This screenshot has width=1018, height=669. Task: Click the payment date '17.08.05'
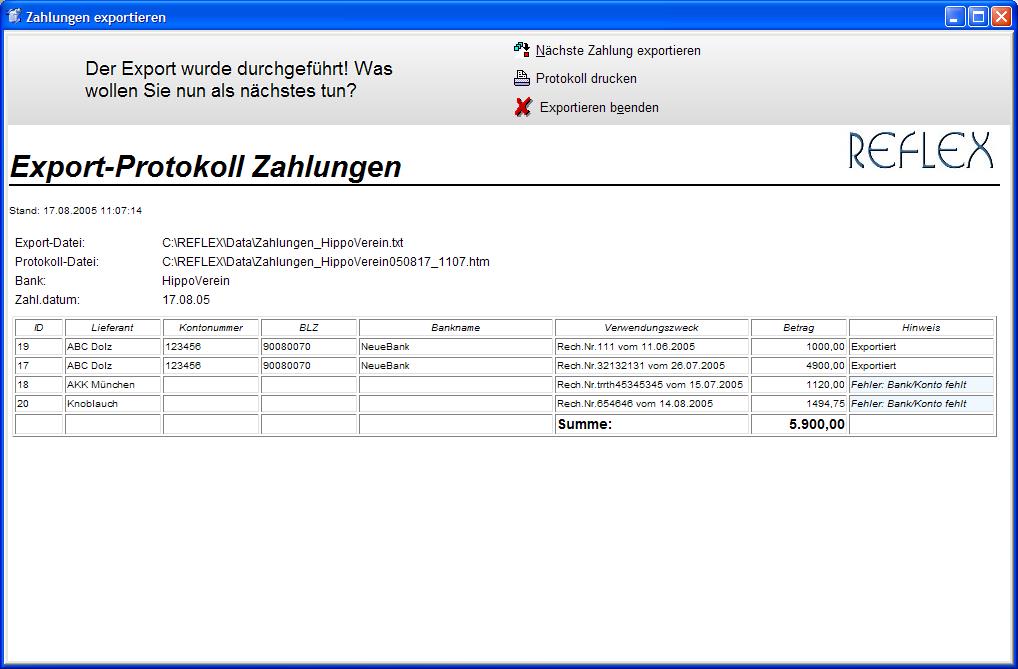click(186, 300)
